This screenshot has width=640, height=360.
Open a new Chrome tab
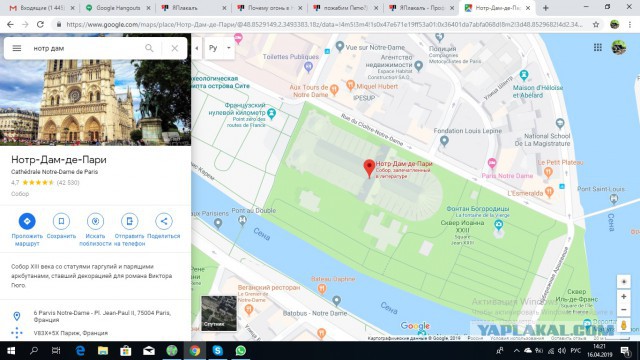tap(545, 8)
